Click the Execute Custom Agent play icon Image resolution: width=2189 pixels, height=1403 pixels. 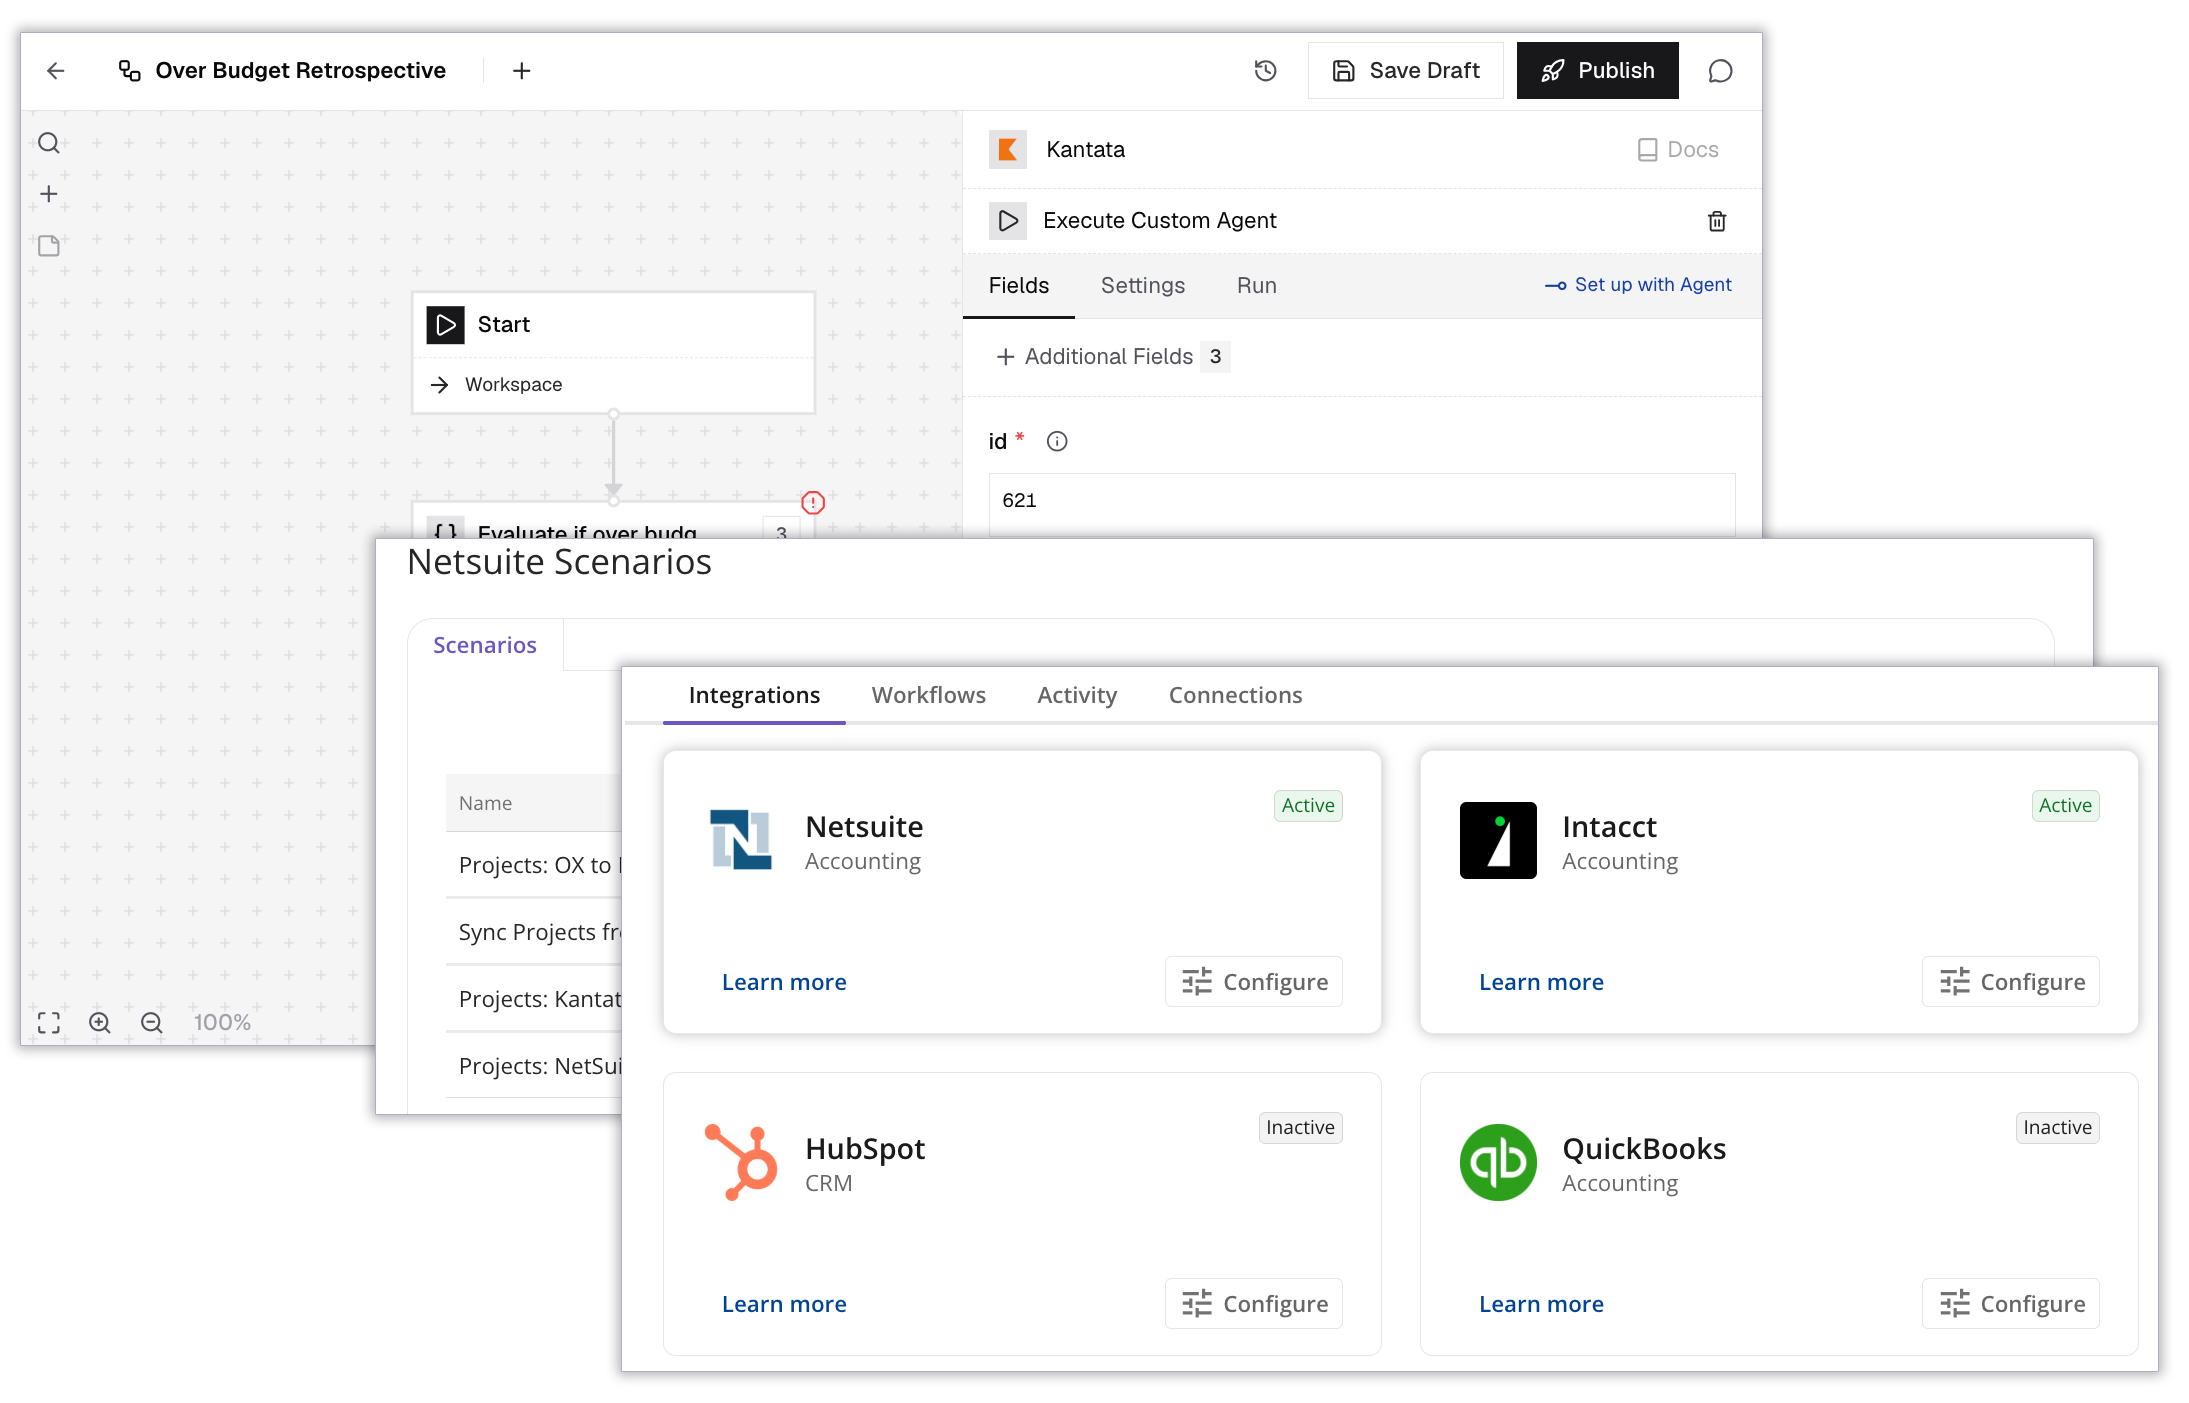[x=1008, y=221]
